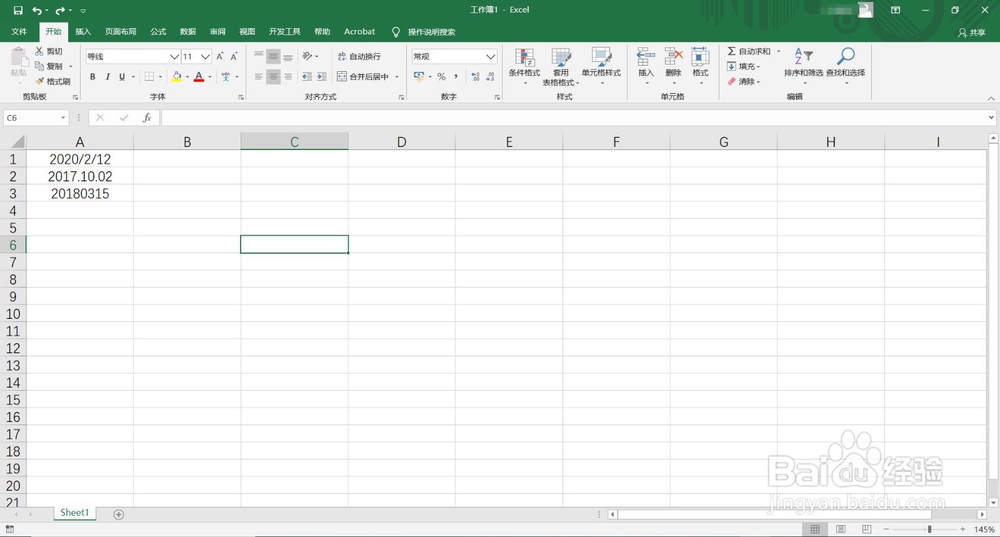Apply accounting number format
Screen dimensions: 1000x537
pyautogui.click(x=419, y=77)
